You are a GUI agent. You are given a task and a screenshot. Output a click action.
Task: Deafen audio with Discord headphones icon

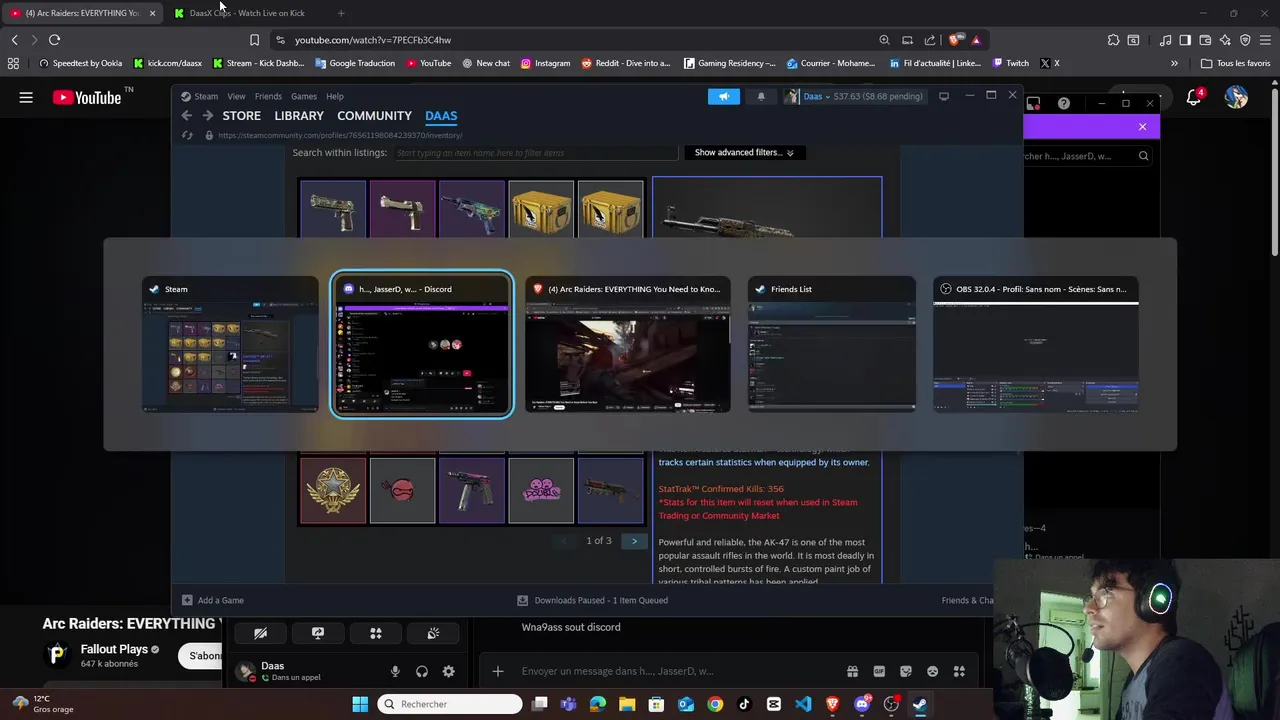click(x=422, y=672)
